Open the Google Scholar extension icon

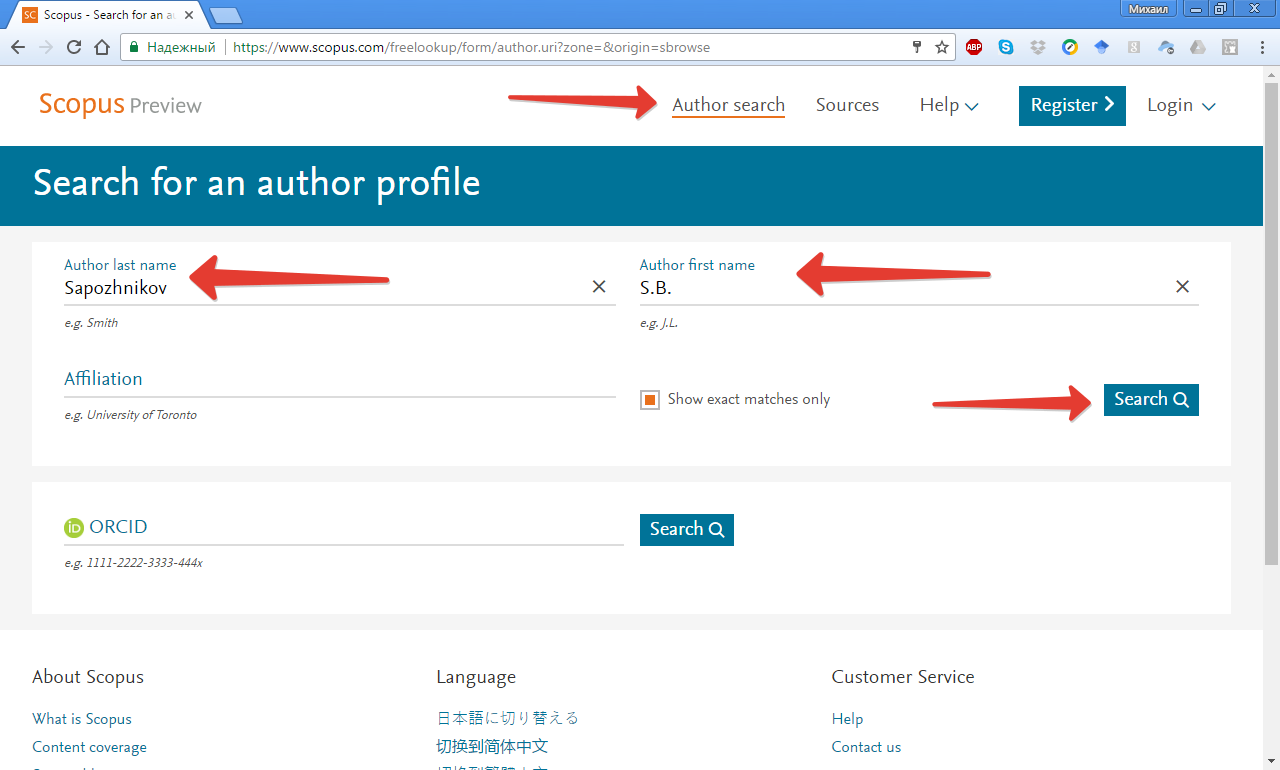(1102, 47)
